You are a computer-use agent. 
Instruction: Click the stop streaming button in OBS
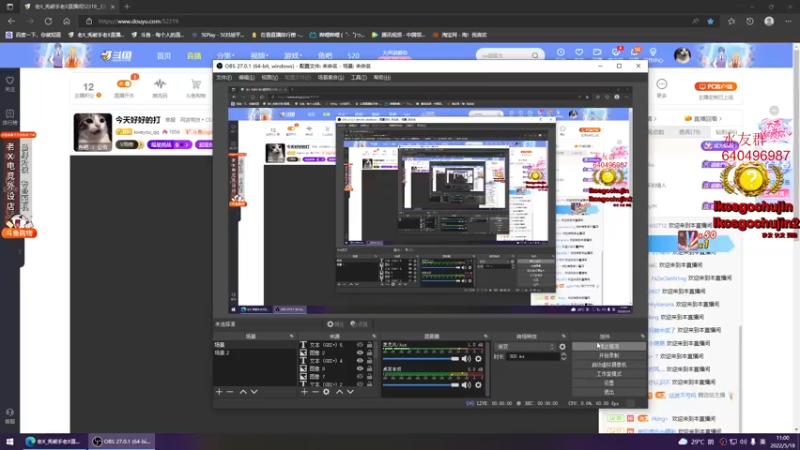(609, 346)
